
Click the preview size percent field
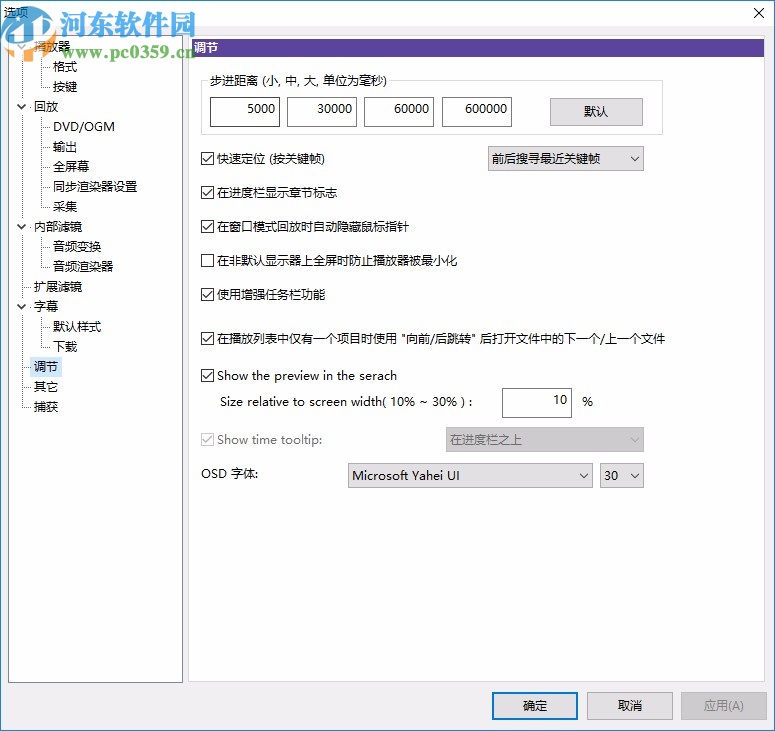point(537,403)
